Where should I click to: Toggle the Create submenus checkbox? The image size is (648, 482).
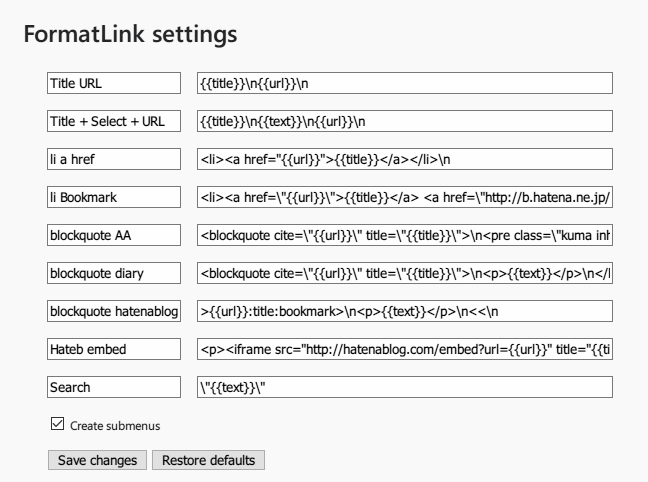click(x=57, y=424)
